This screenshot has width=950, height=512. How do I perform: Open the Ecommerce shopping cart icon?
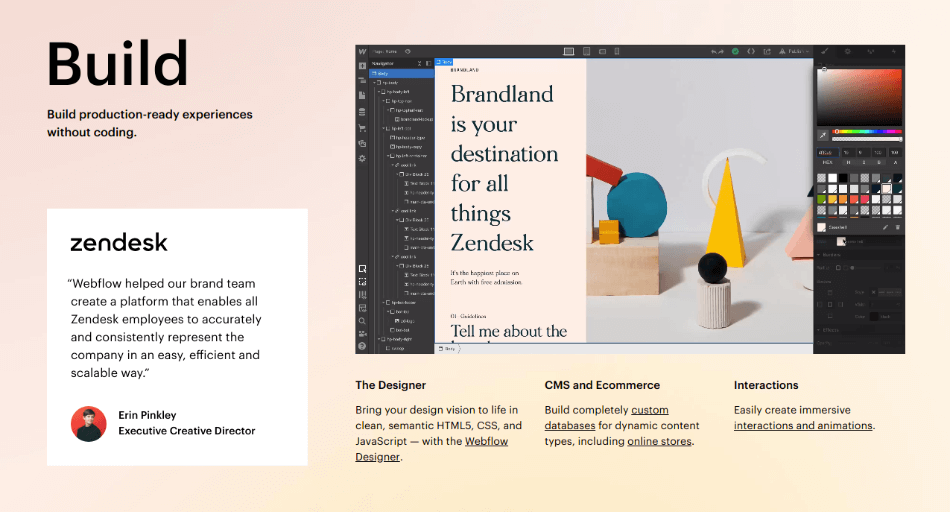pyautogui.click(x=362, y=128)
